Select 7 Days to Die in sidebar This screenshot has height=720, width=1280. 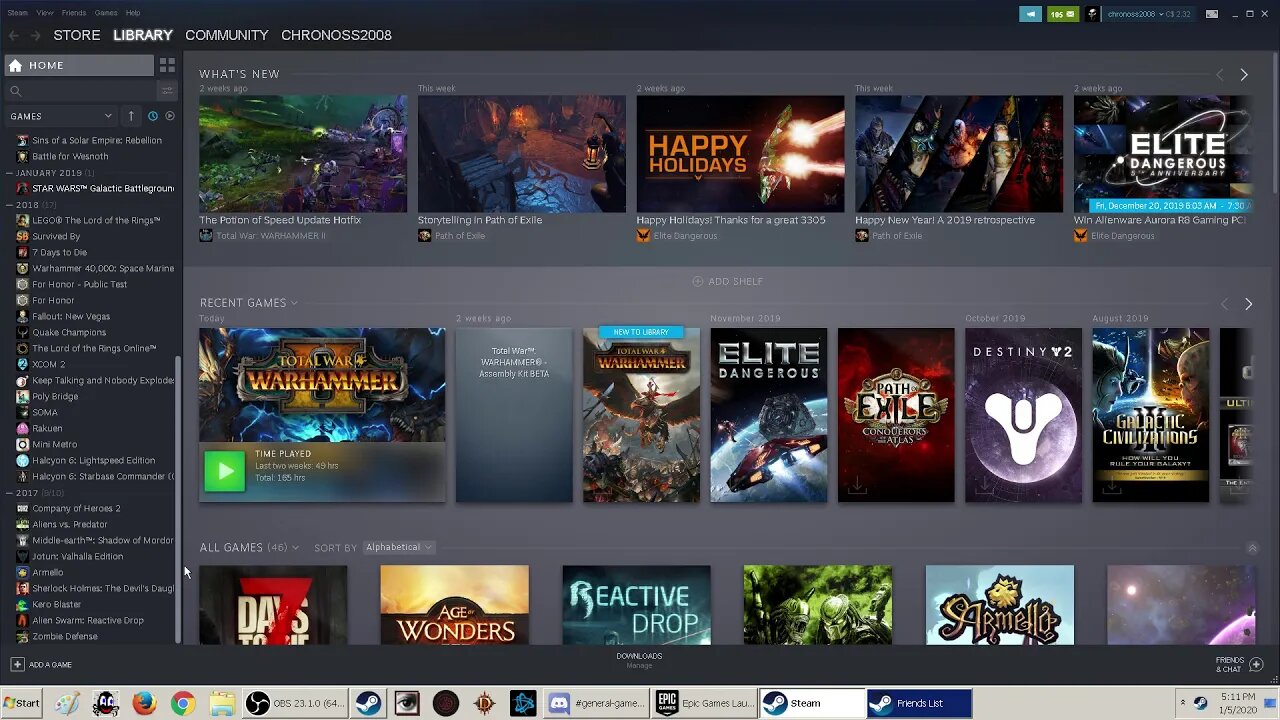point(59,252)
